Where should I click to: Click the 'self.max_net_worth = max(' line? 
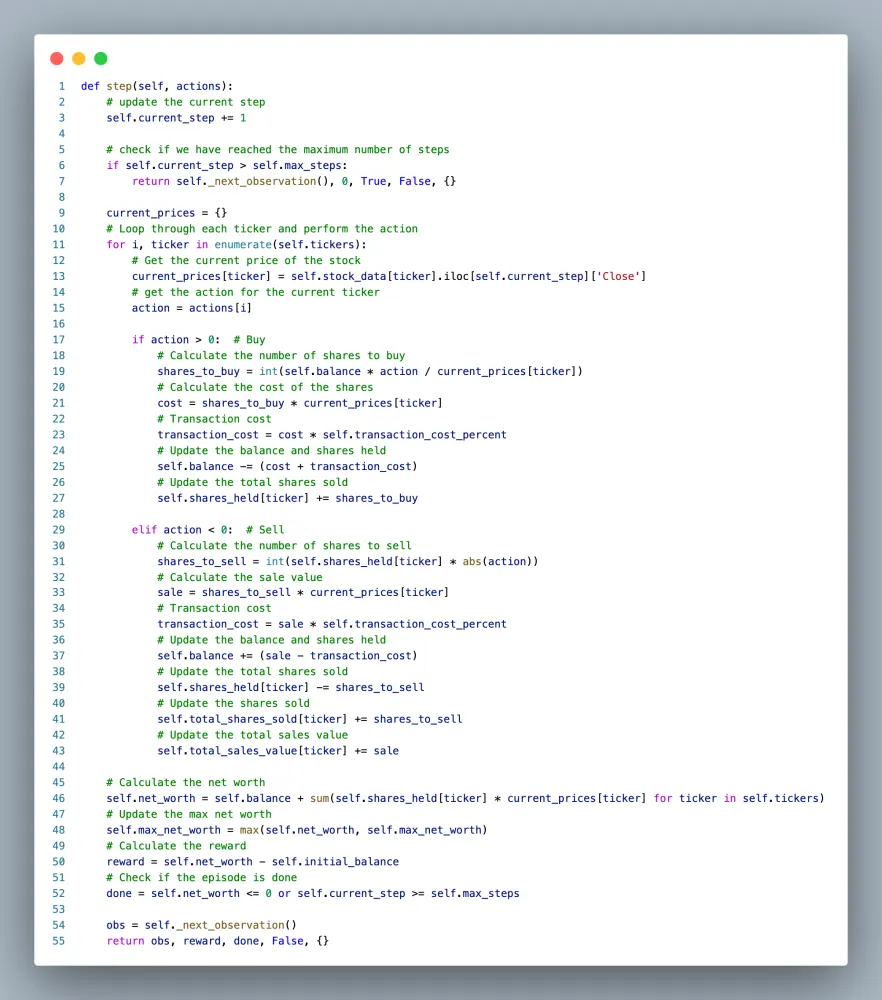pos(297,830)
